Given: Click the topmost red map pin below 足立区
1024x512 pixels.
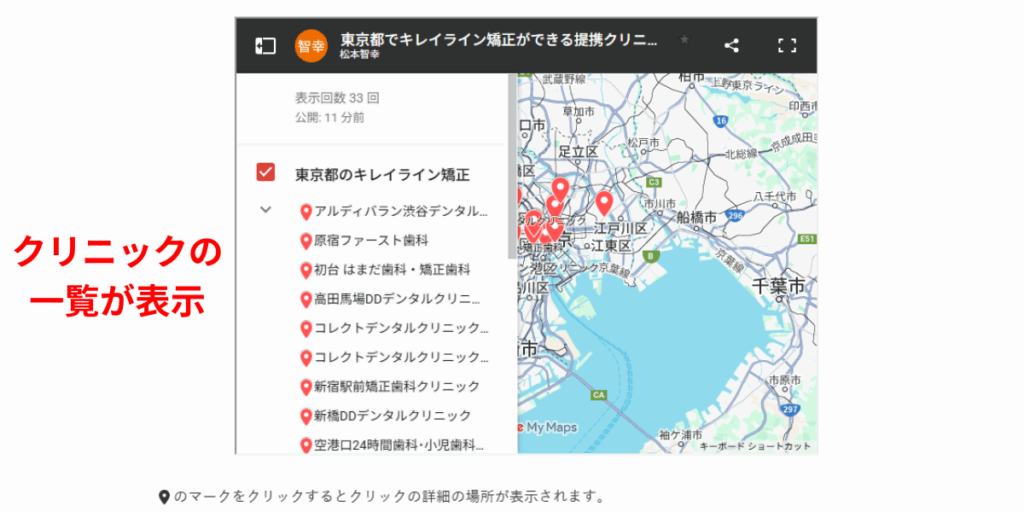Looking at the screenshot, I should tap(560, 189).
